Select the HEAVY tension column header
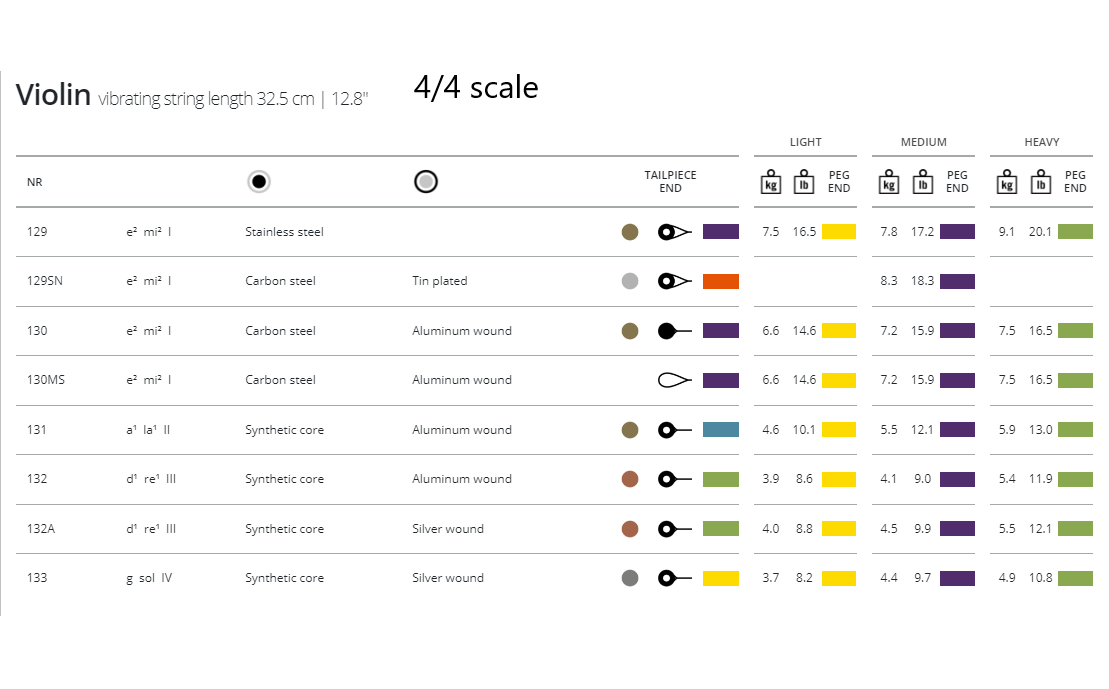Screen dimensions: 1109x689 pyautogui.click(x=1041, y=142)
